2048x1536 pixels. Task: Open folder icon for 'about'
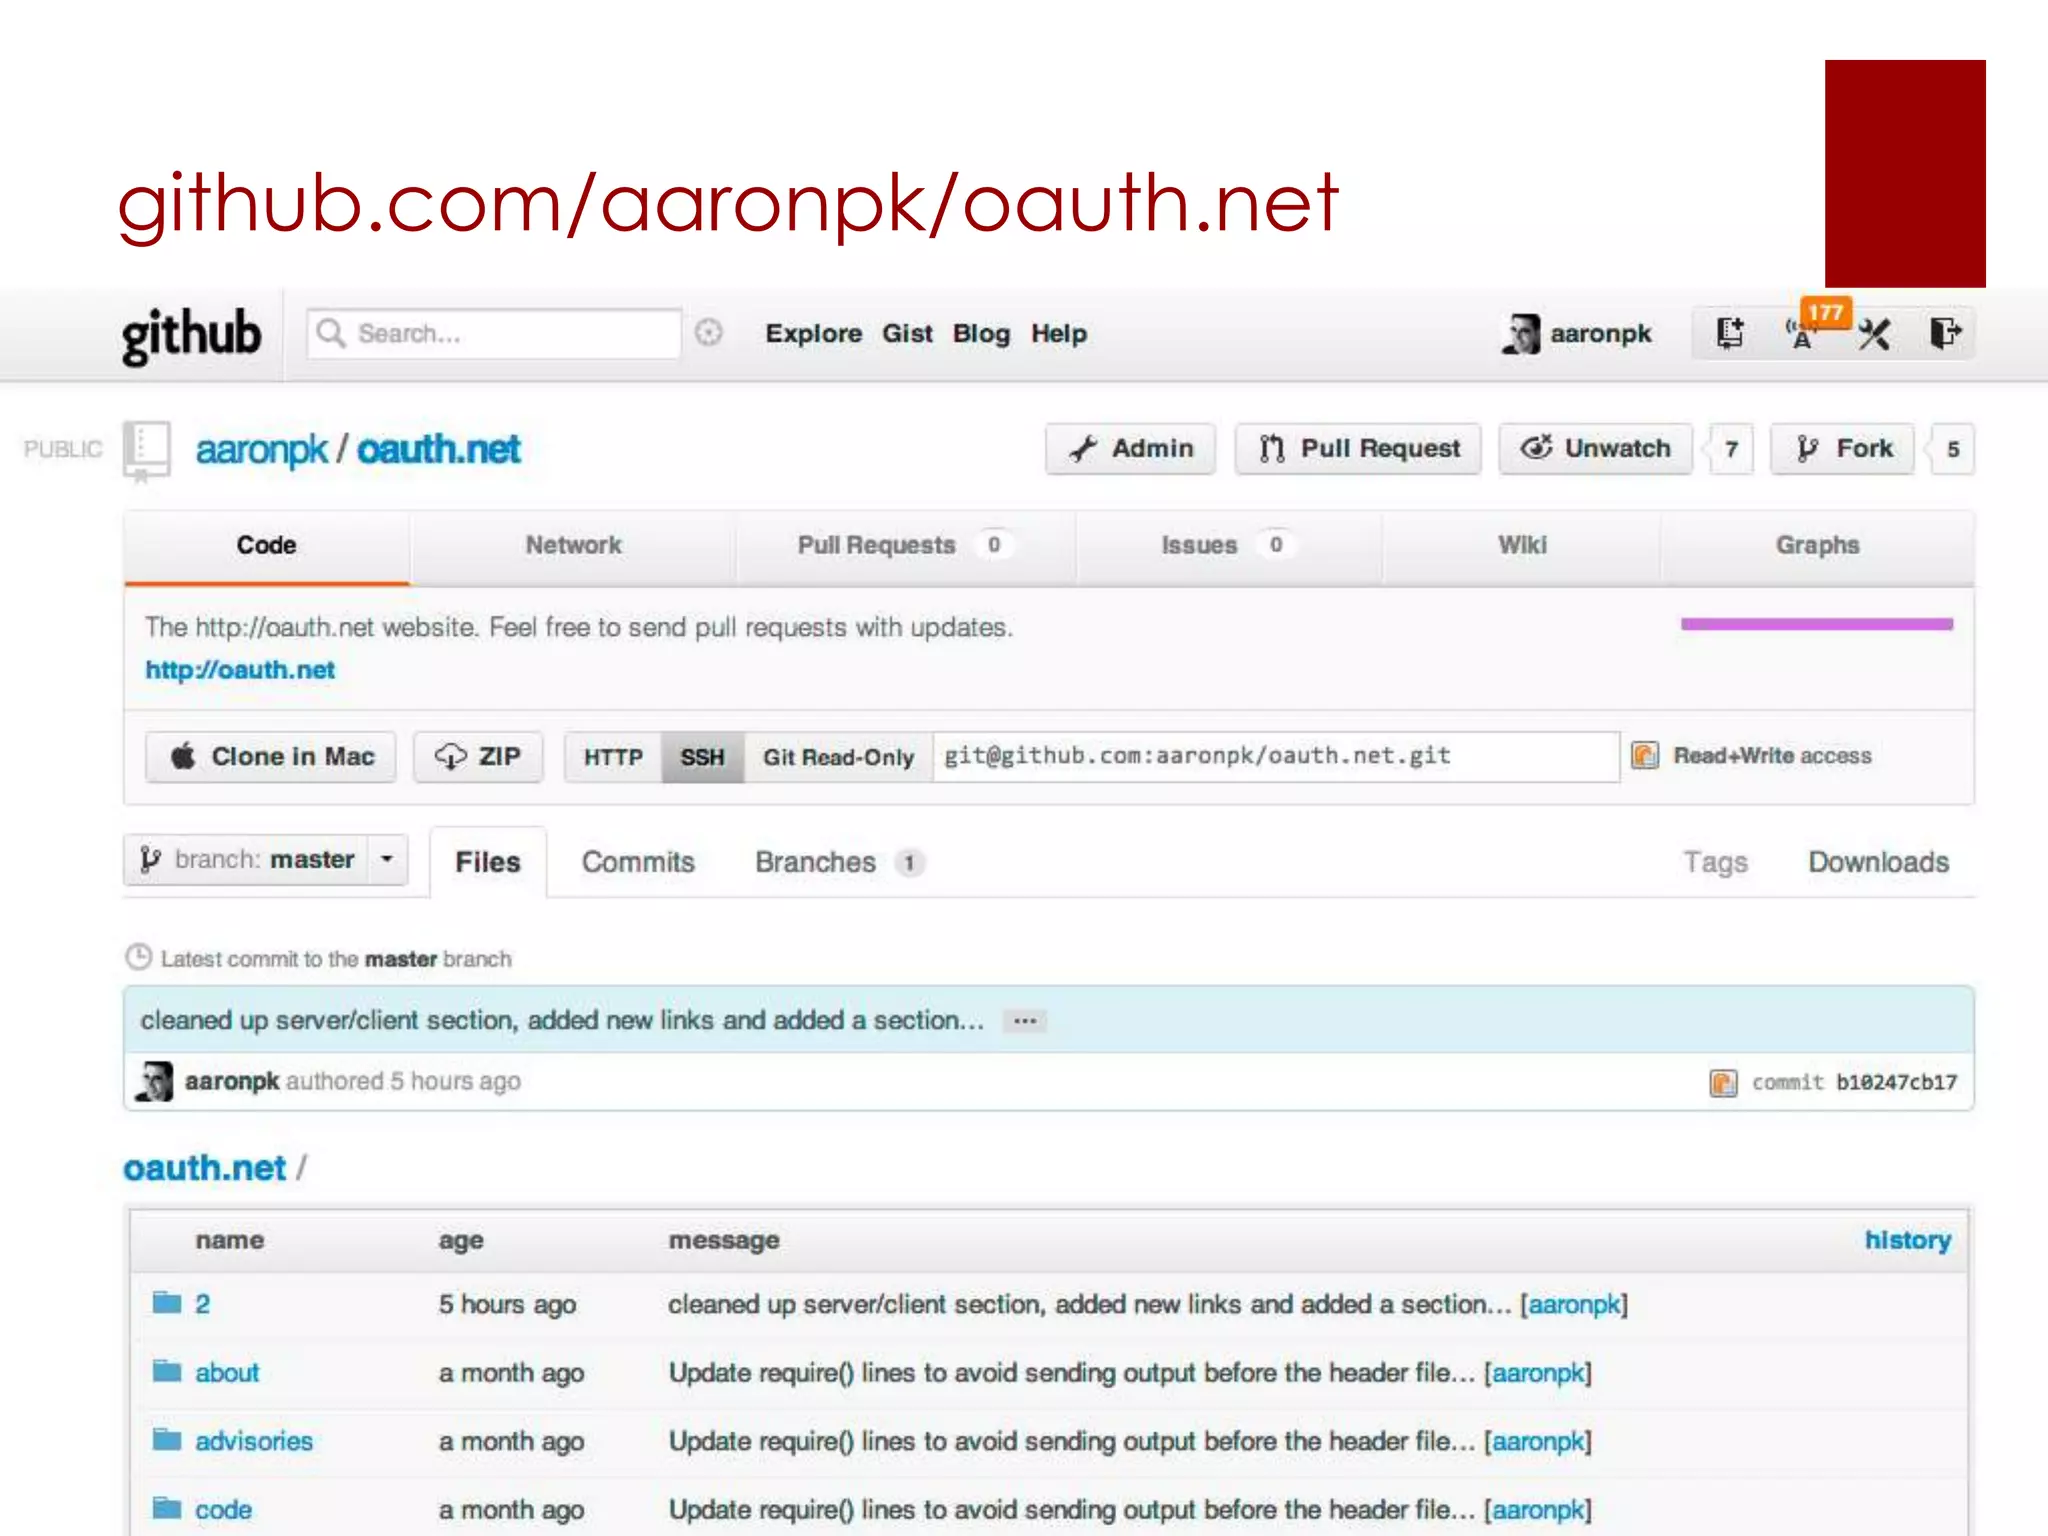pos(167,1371)
